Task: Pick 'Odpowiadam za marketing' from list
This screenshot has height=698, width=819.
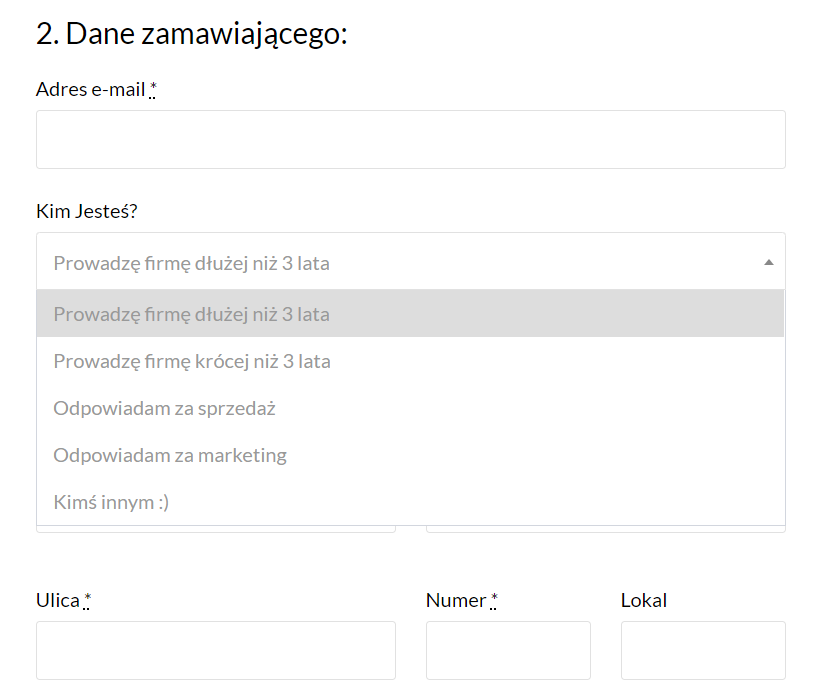Action: [170, 455]
